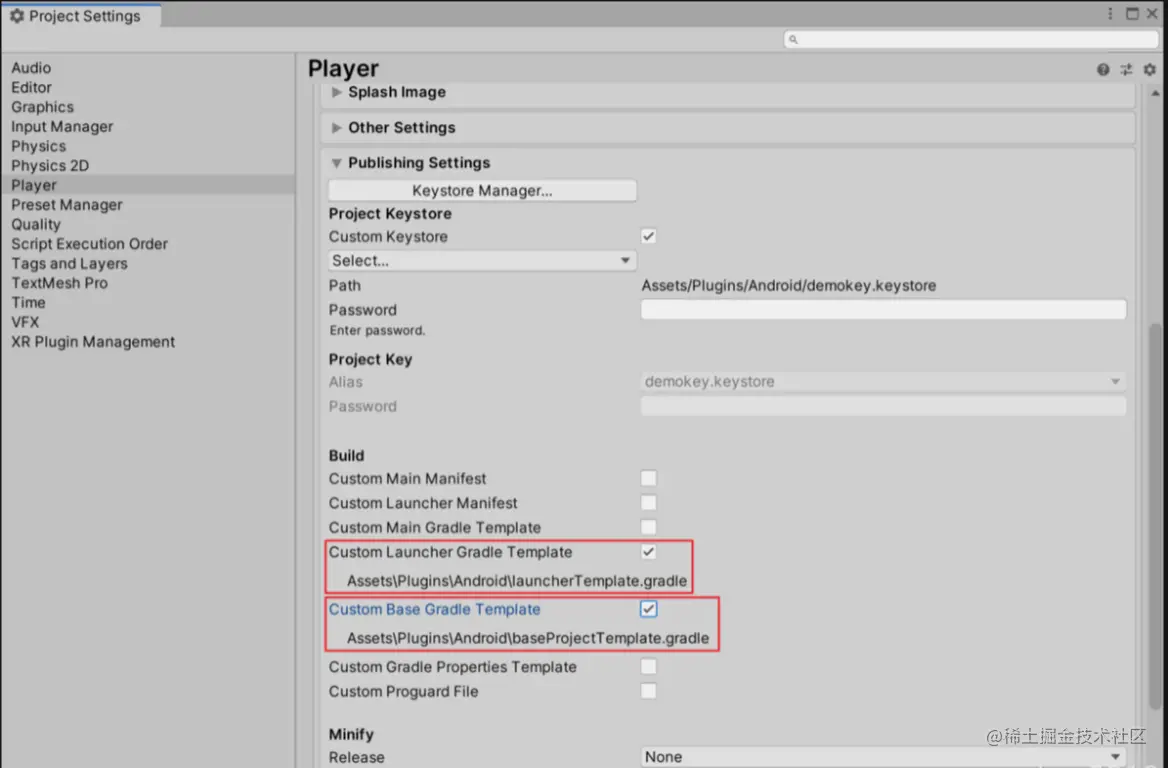Collapse the Publishing Settings section
Screen dimensions: 1168x768
coord(336,163)
